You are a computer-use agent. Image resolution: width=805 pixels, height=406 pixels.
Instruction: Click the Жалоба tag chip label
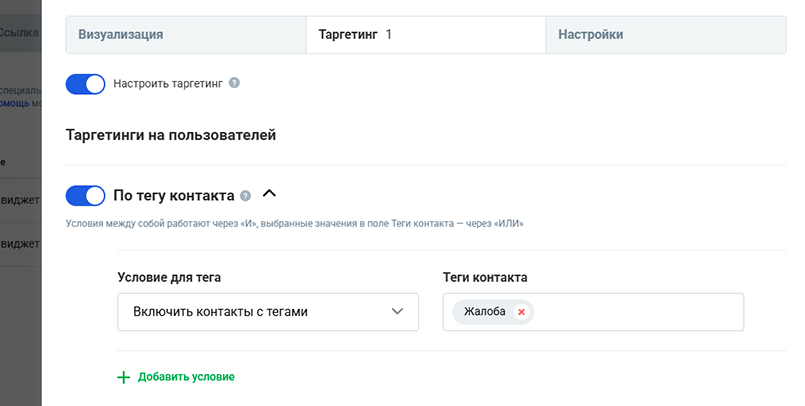click(484, 312)
